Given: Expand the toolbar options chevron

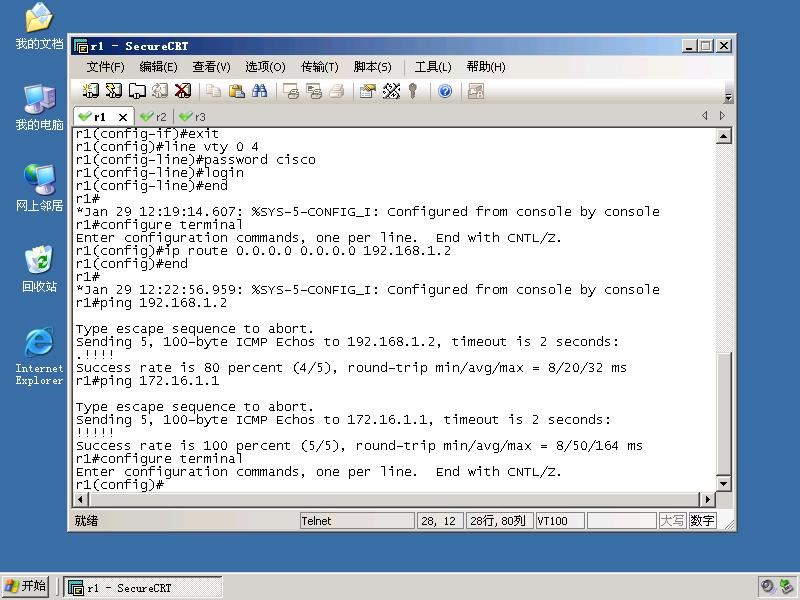Looking at the screenshot, I should [x=729, y=97].
